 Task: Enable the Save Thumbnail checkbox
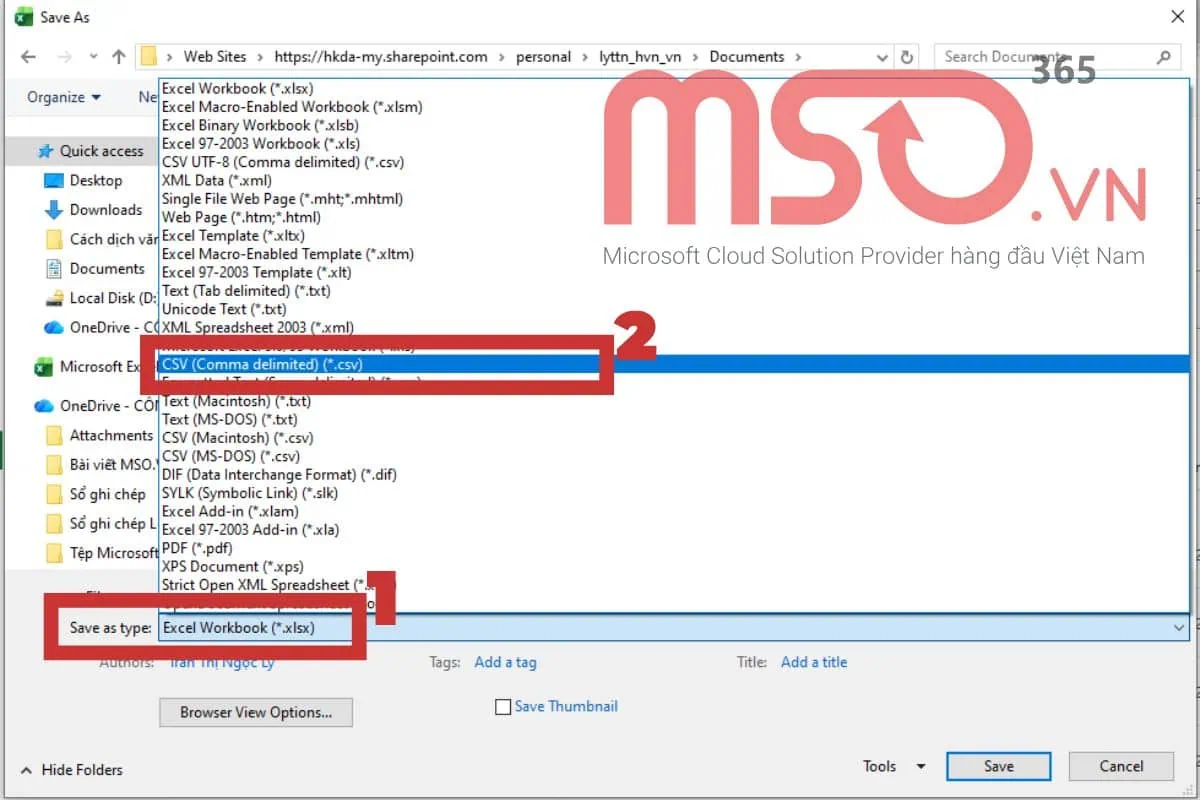pyautogui.click(x=504, y=707)
